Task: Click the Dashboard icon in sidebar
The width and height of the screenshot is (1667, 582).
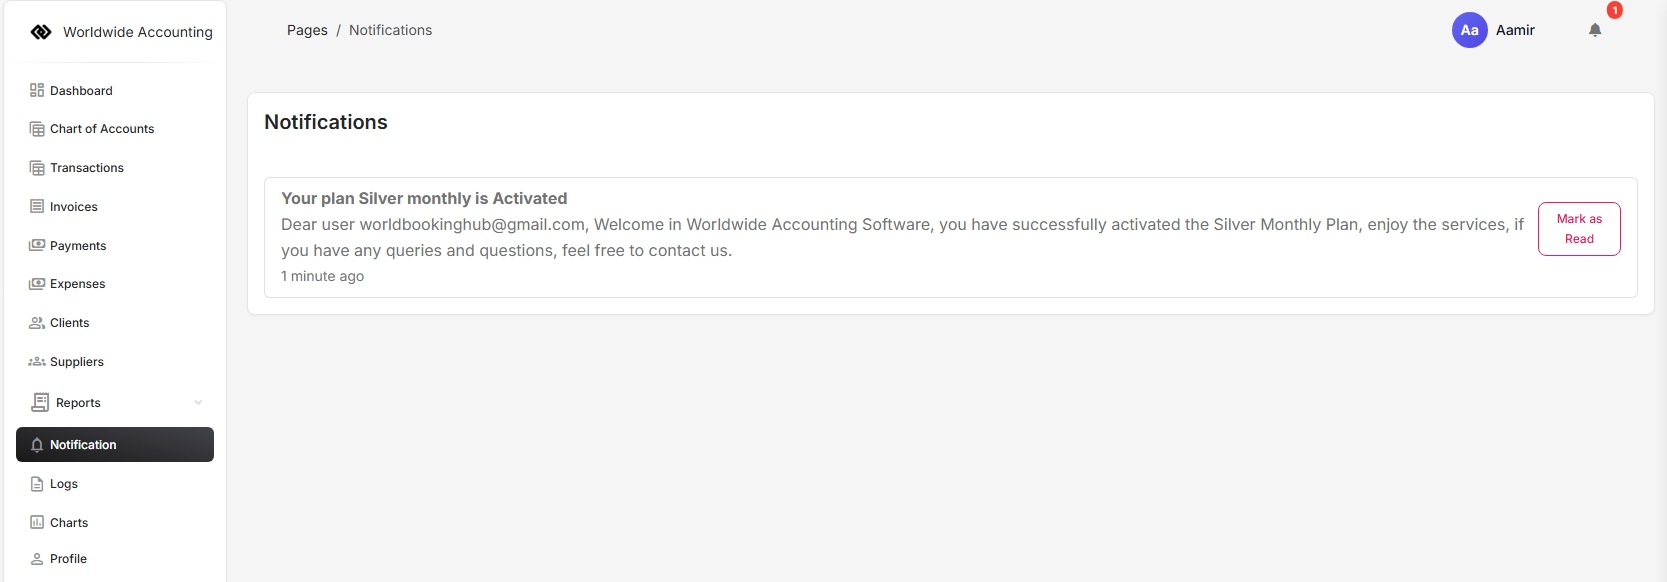Action: [37, 90]
